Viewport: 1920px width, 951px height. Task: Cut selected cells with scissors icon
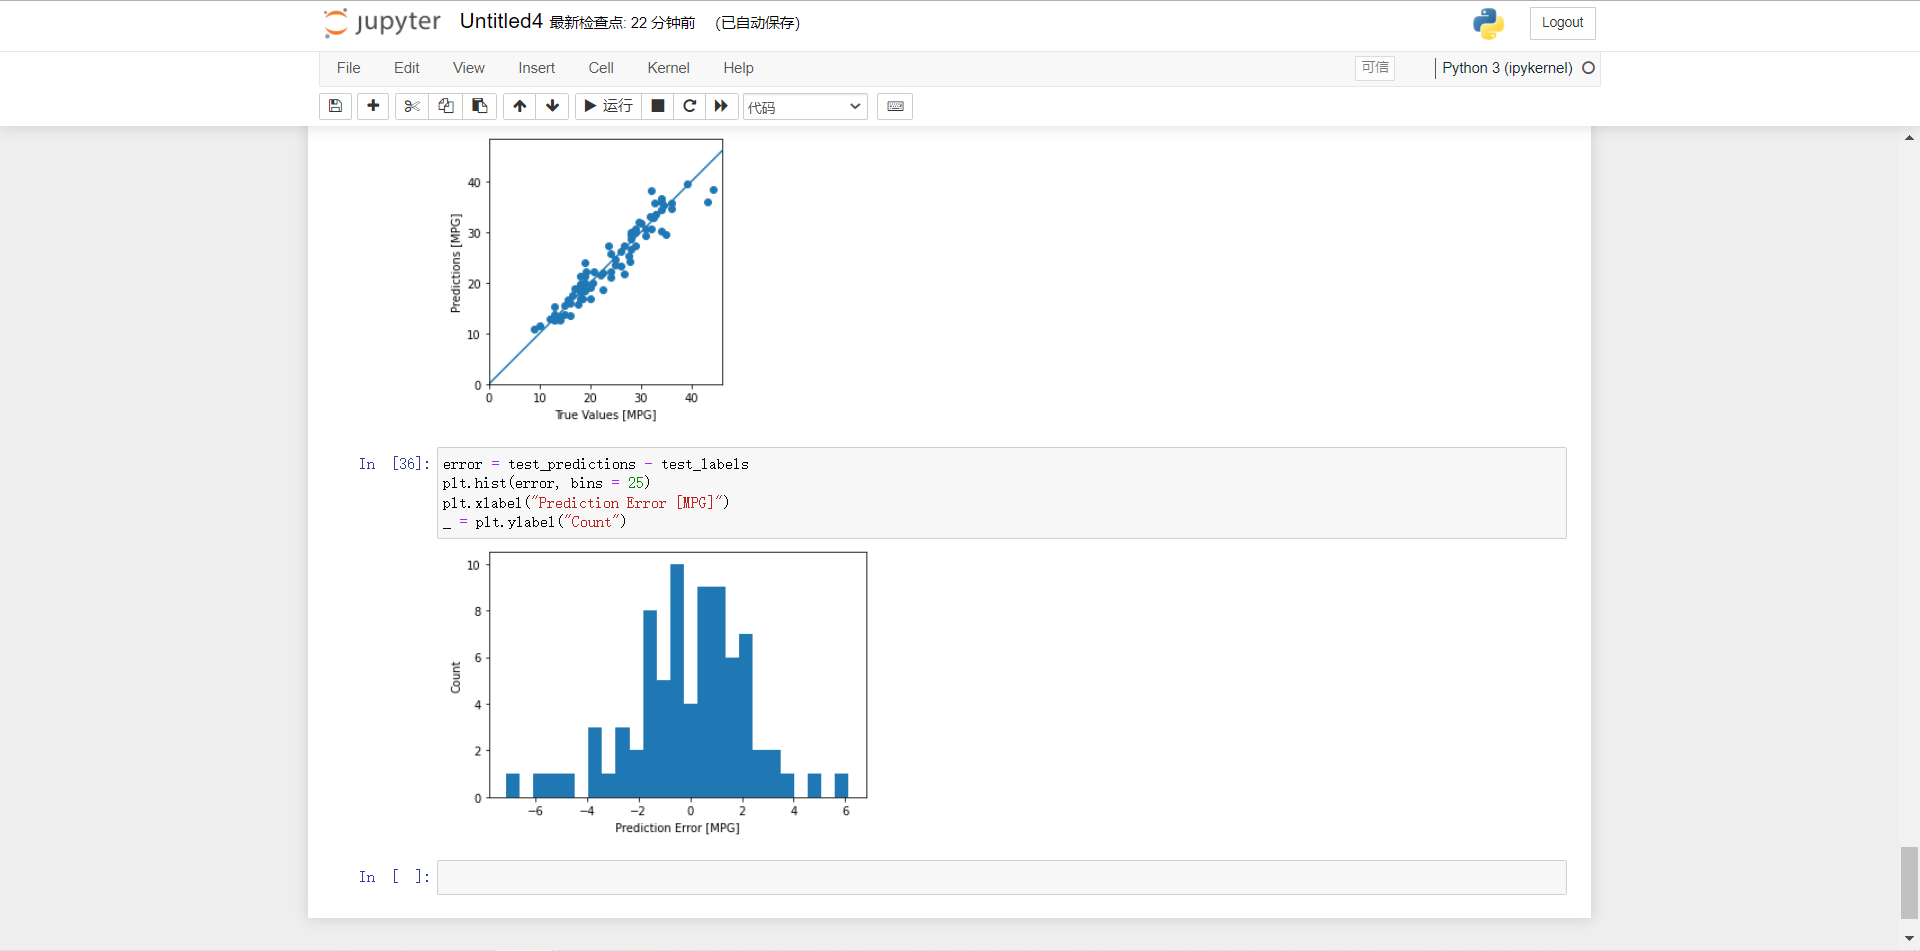tap(411, 106)
